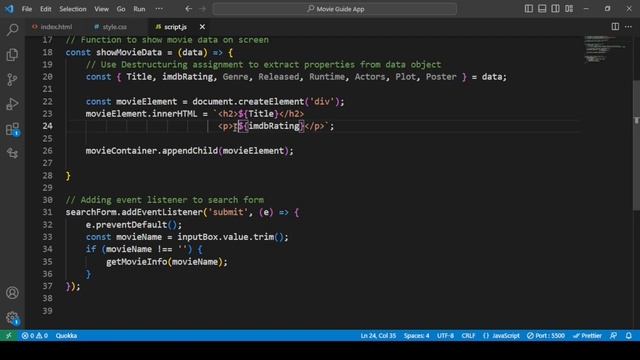The image size is (640, 360).
Task: Click Ln 24, Col 35 cursor position
Action: click(378, 336)
